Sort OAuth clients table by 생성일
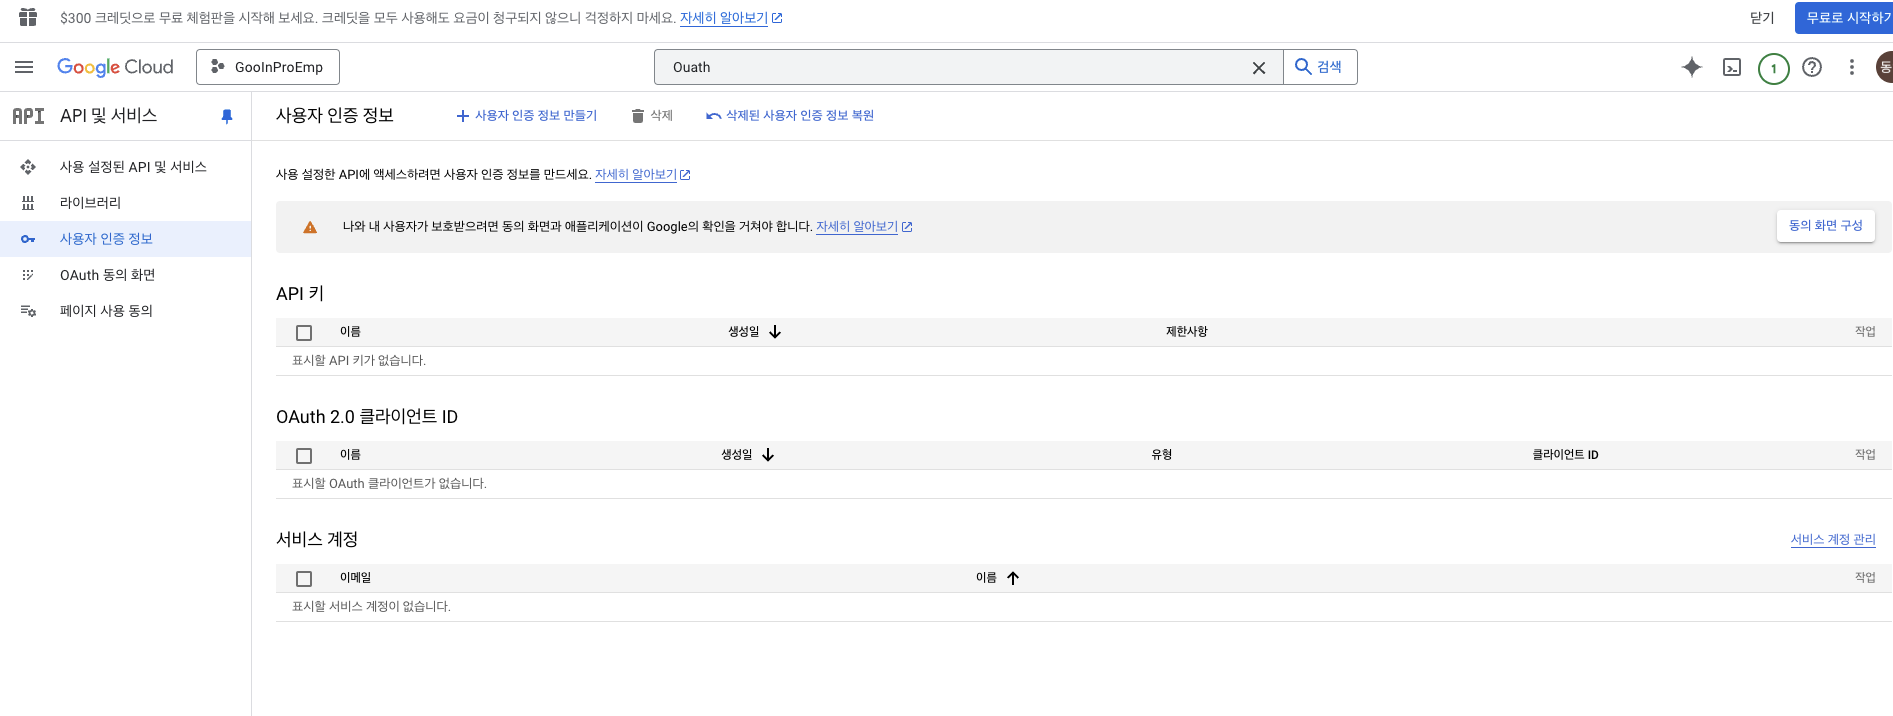 pos(748,455)
